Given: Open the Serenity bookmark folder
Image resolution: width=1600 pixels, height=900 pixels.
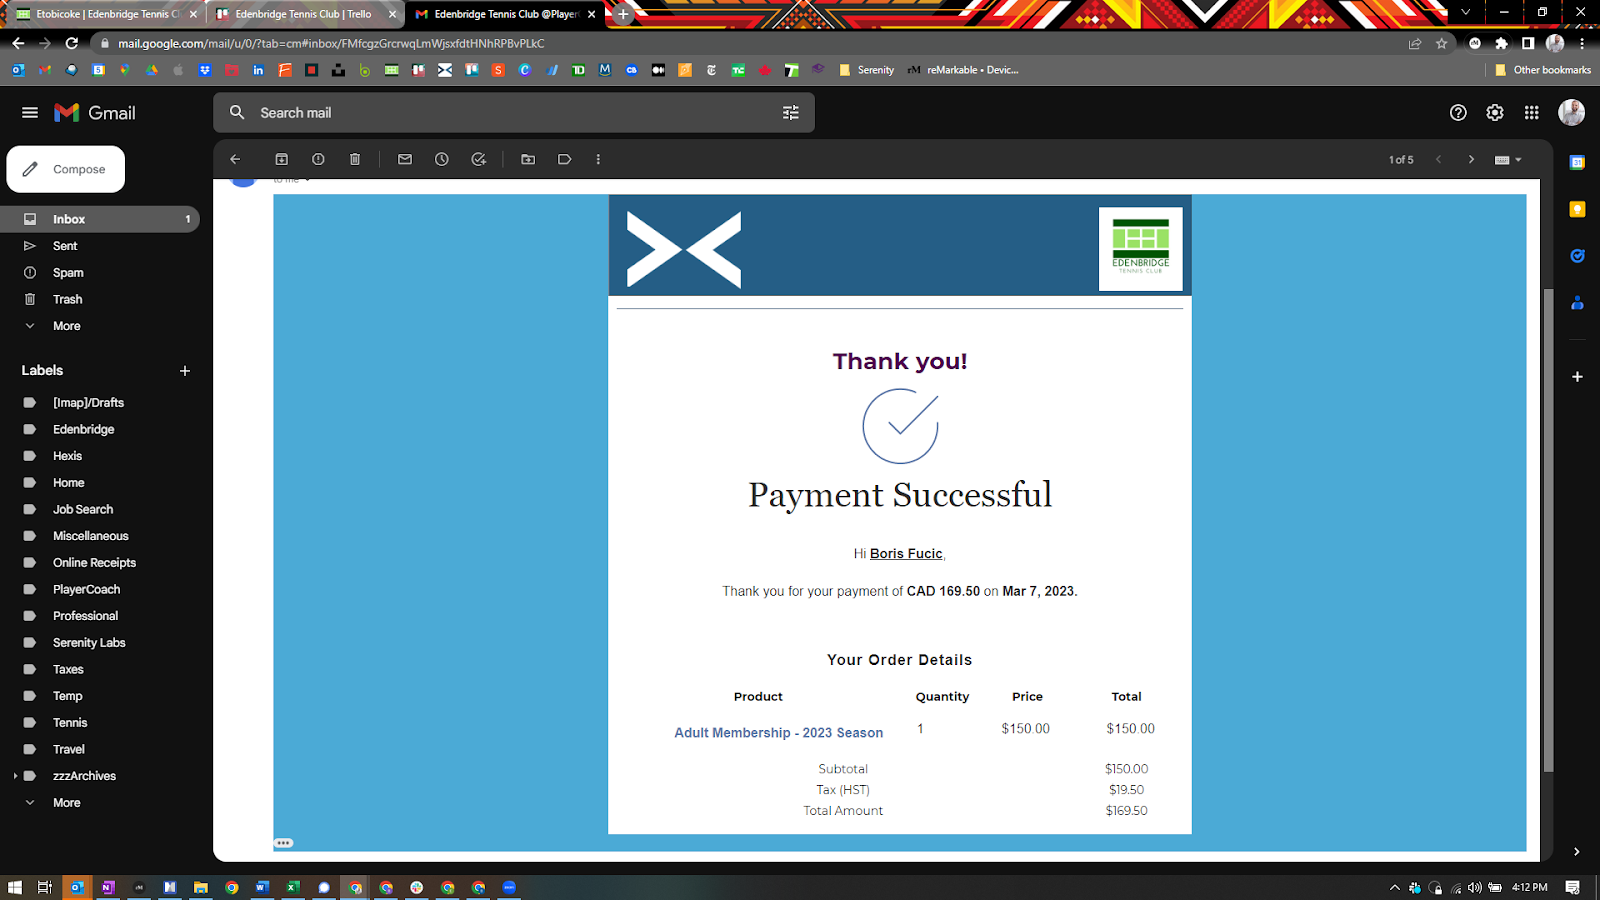Looking at the screenshot, I should [x=866, y=70].
